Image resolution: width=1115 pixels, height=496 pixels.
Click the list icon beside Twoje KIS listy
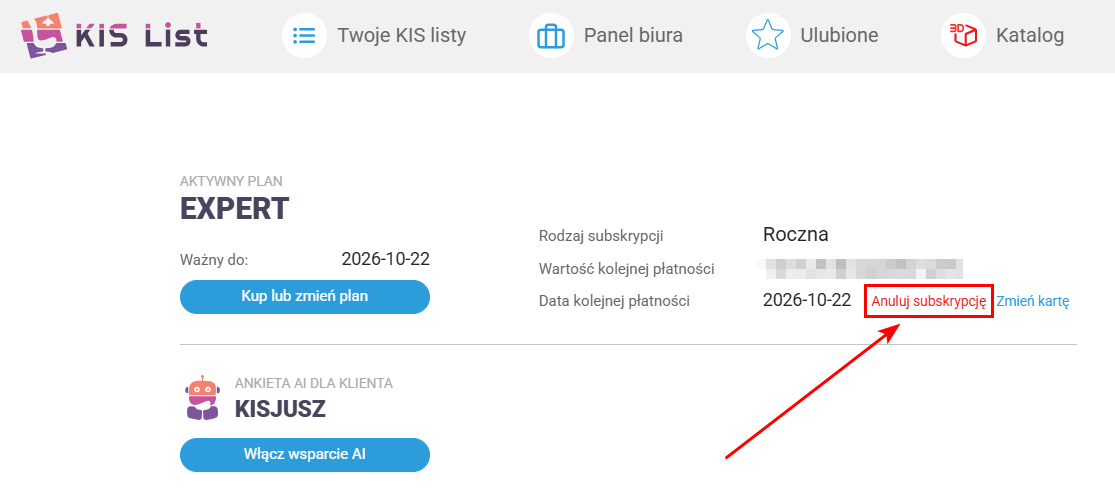pos(304,36)
